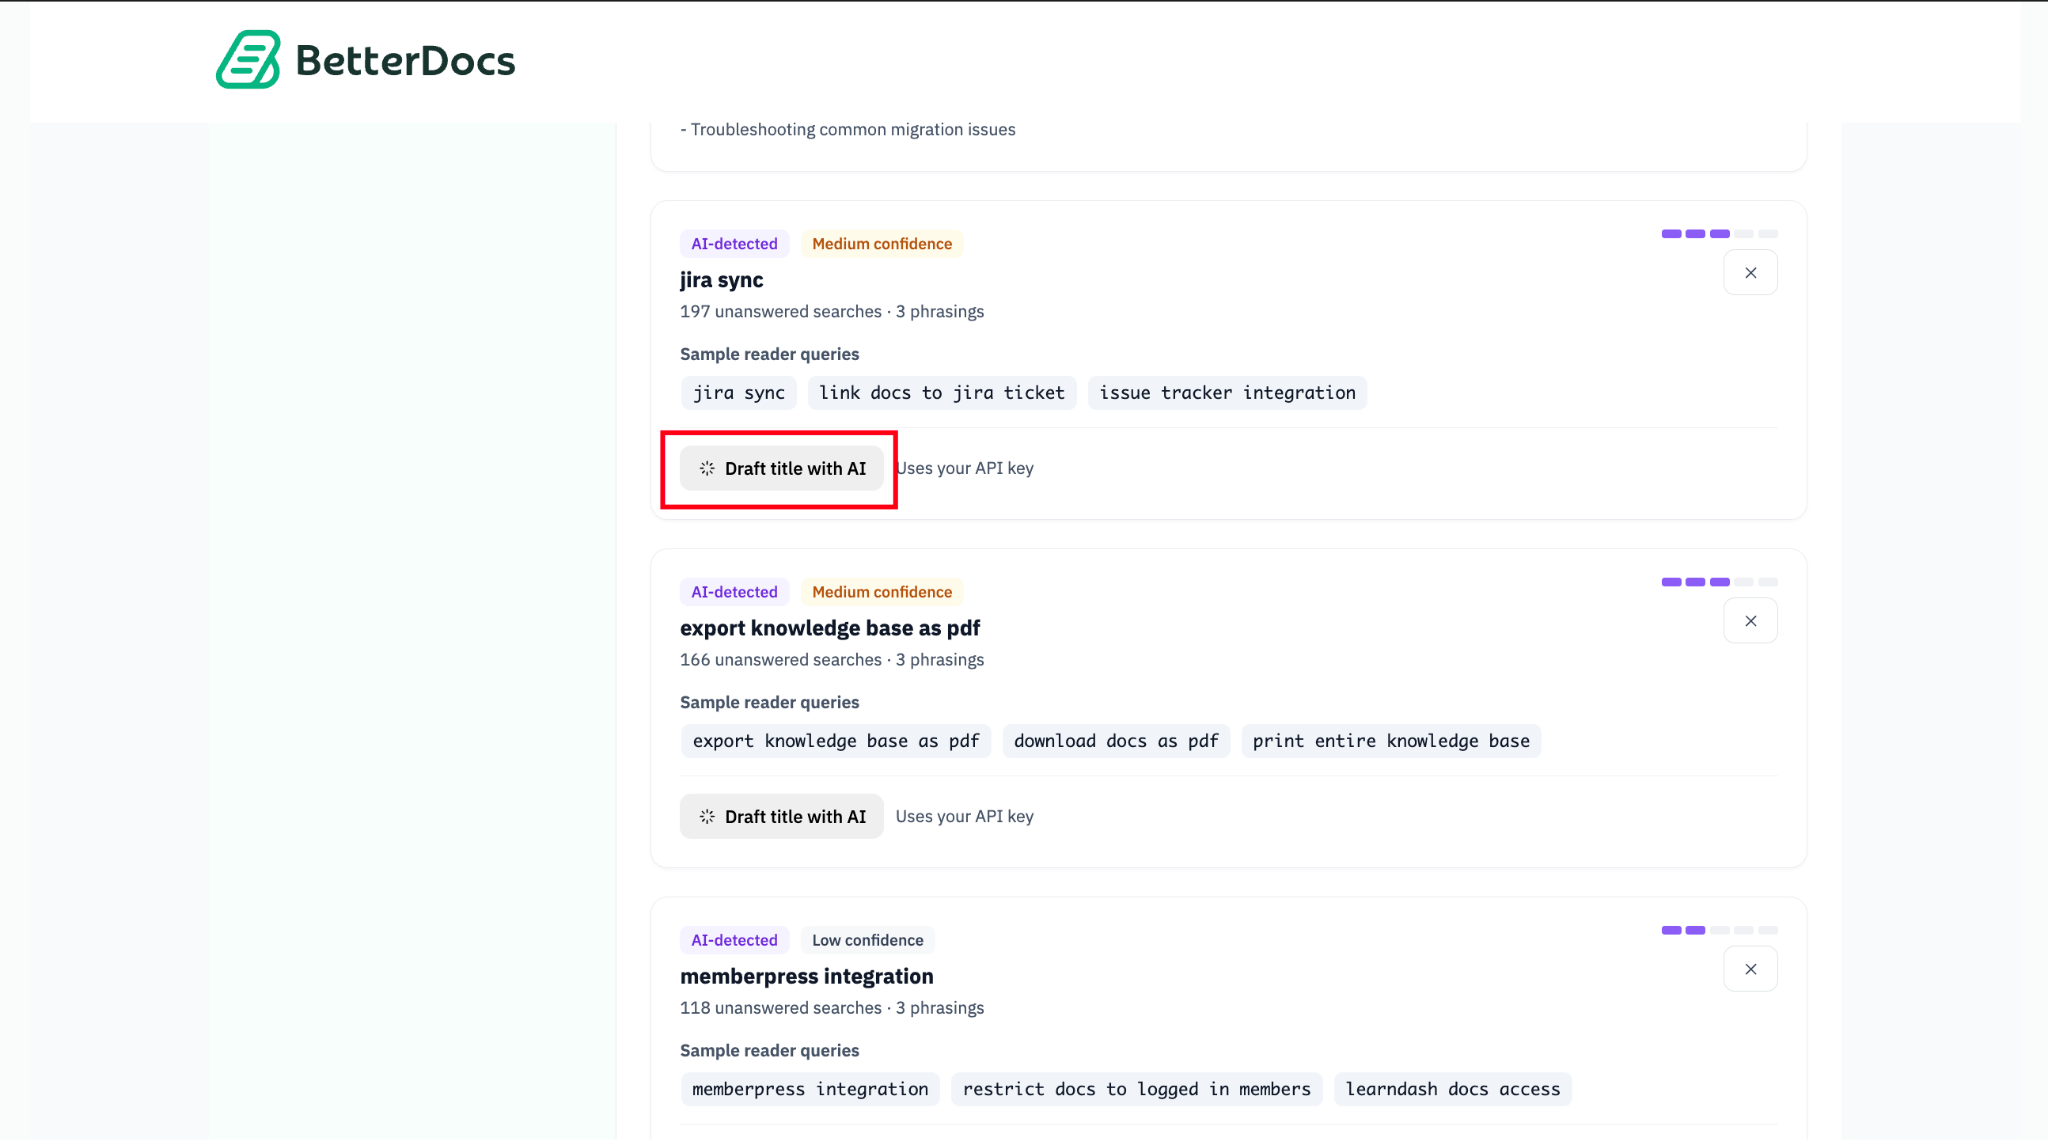Click confidence meter on export knowledge base card
This screenshot has height=1140, width=2048.
coord(1720,582)
